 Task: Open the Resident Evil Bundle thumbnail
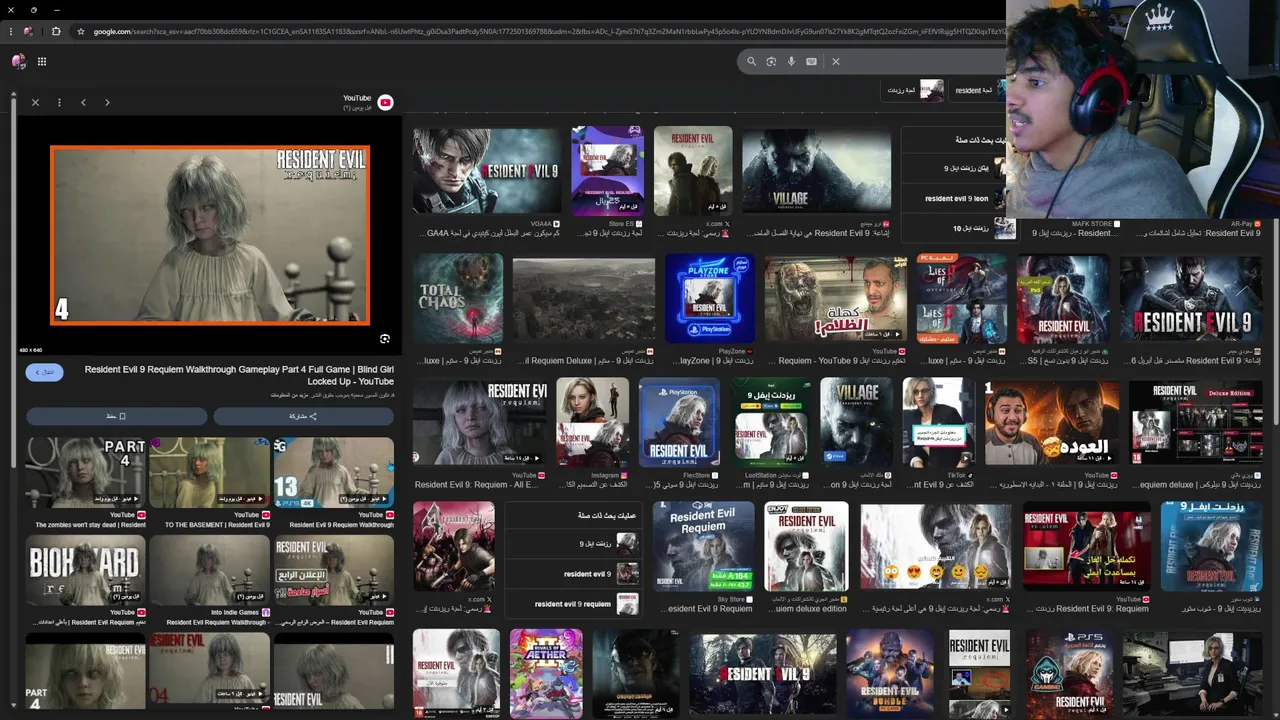(x=890, y=673)
